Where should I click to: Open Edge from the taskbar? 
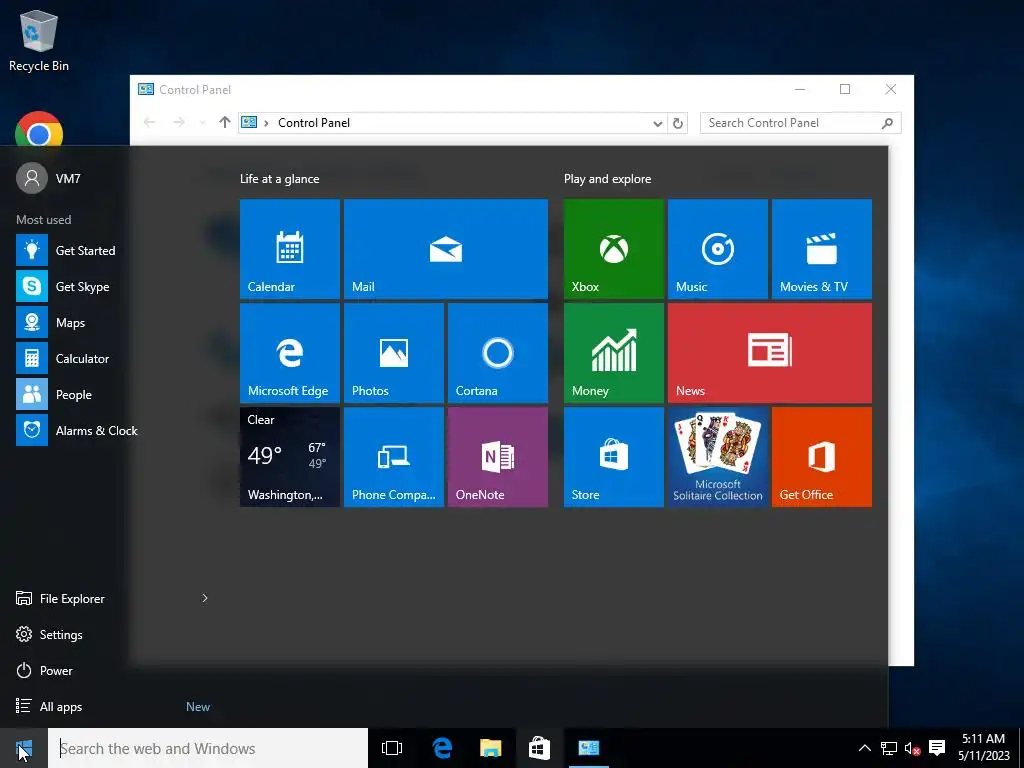[442, 748]
